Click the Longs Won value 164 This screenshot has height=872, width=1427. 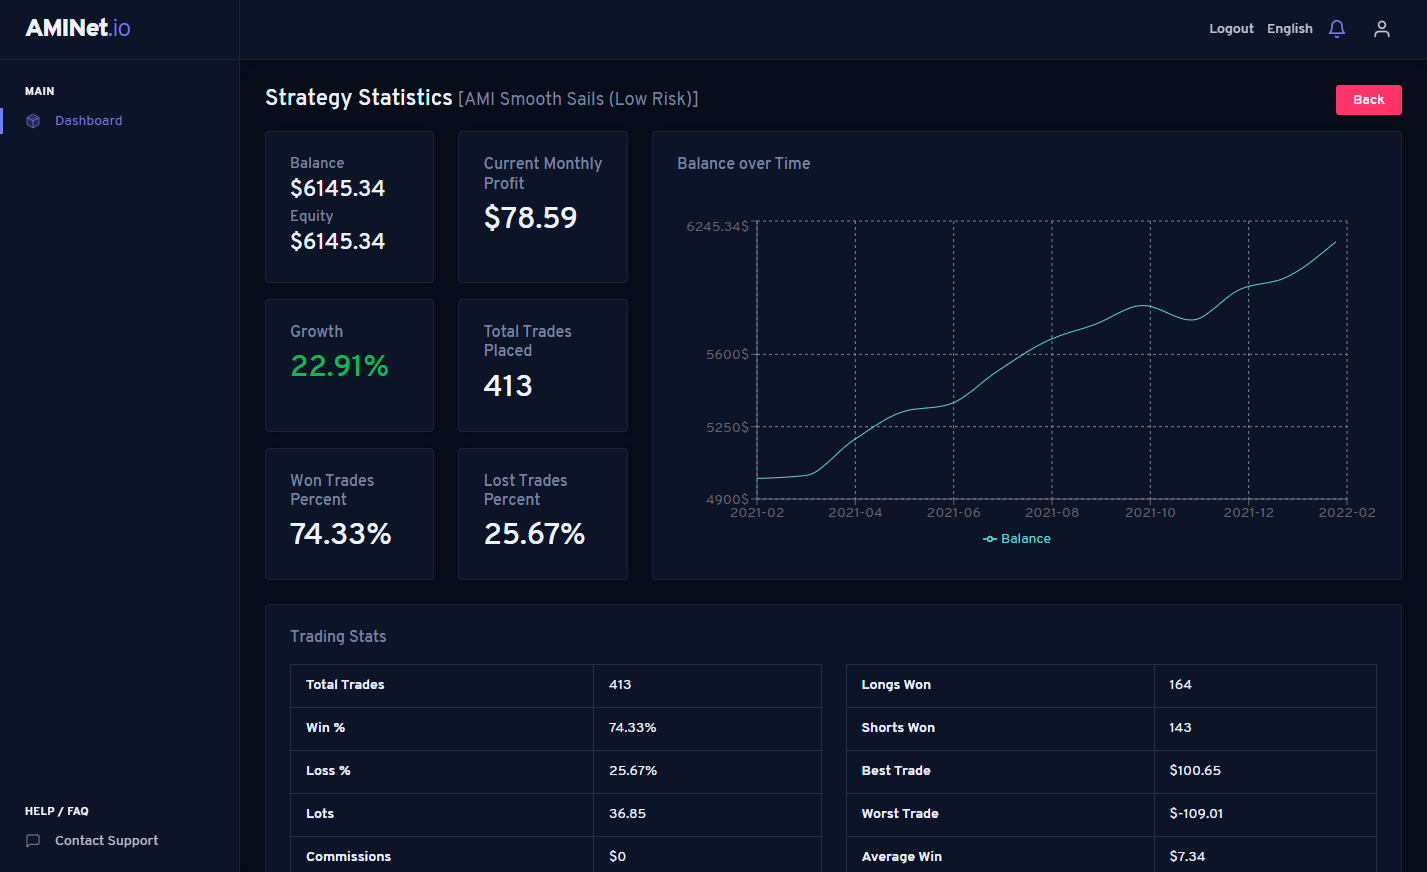(x=1180, y=685)
